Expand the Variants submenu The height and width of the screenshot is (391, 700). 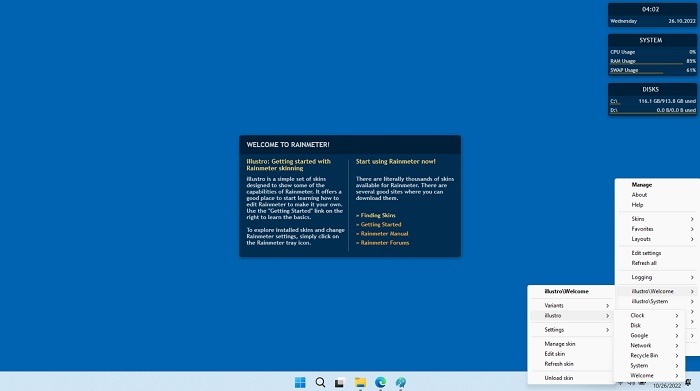(571, 306)
